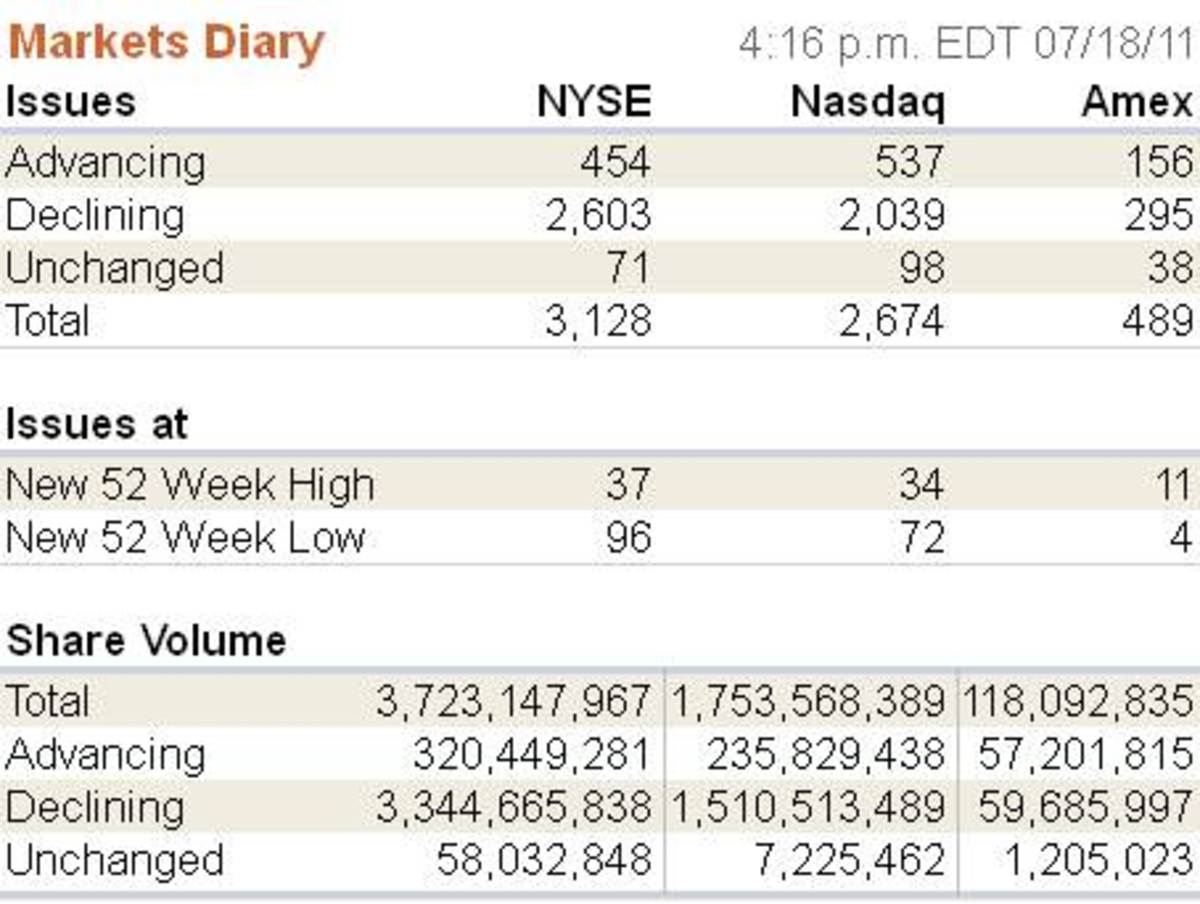Select the NYSE column header

click(x=594, y=102)
